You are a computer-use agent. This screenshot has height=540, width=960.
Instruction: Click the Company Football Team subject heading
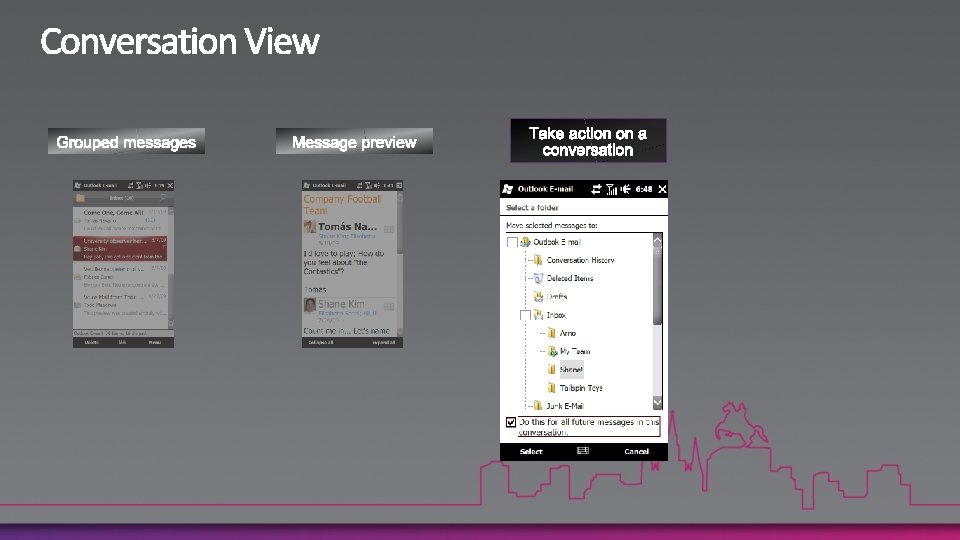coord(342,204)
